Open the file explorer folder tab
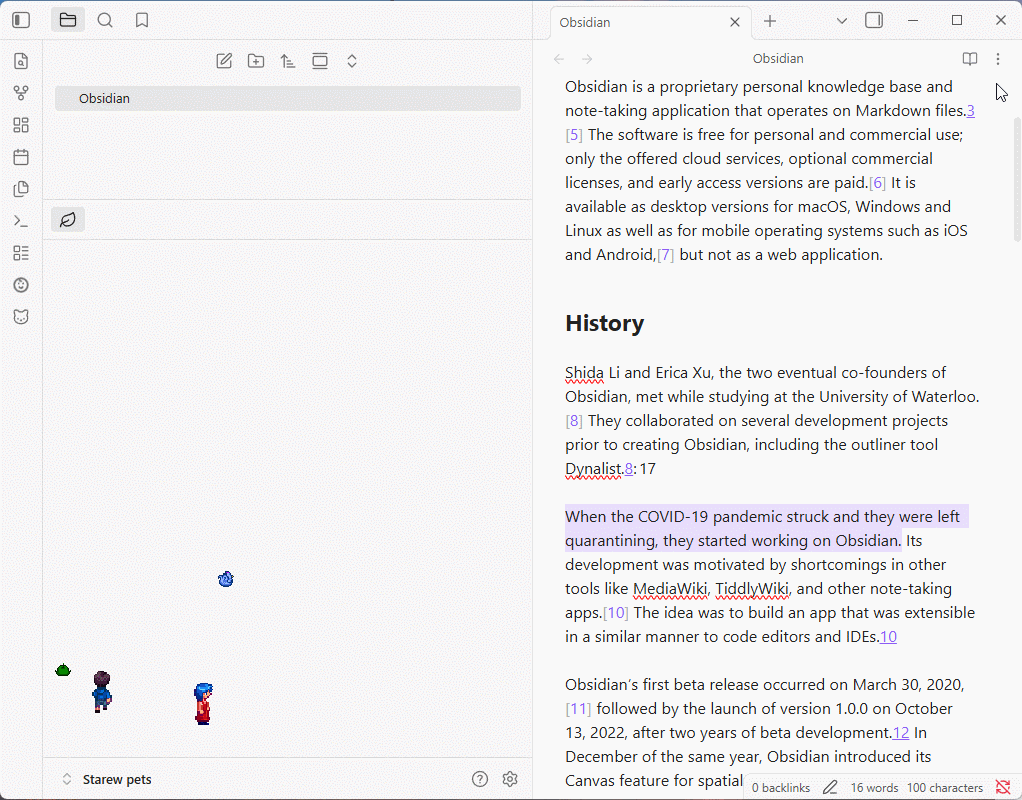 68,20
